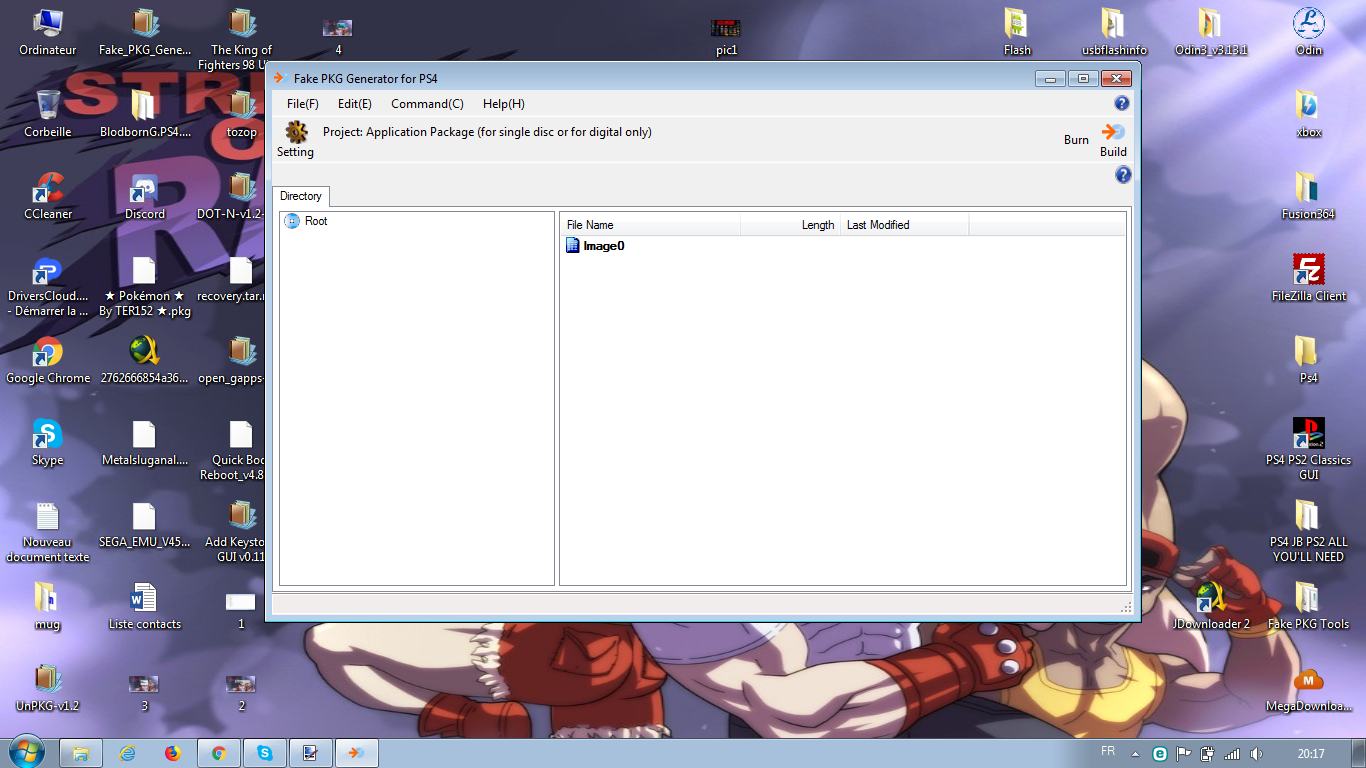Select the FileZilla Client shortcut
This screenshot has height=768, width=1366.
click(x=1308, y=278)
